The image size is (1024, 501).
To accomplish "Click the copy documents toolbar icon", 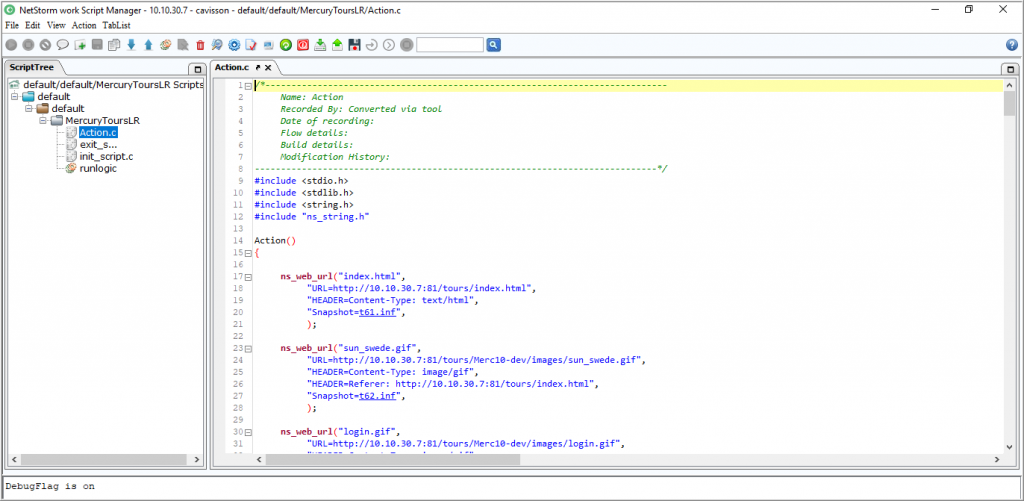I will click(x=114, y=45).
